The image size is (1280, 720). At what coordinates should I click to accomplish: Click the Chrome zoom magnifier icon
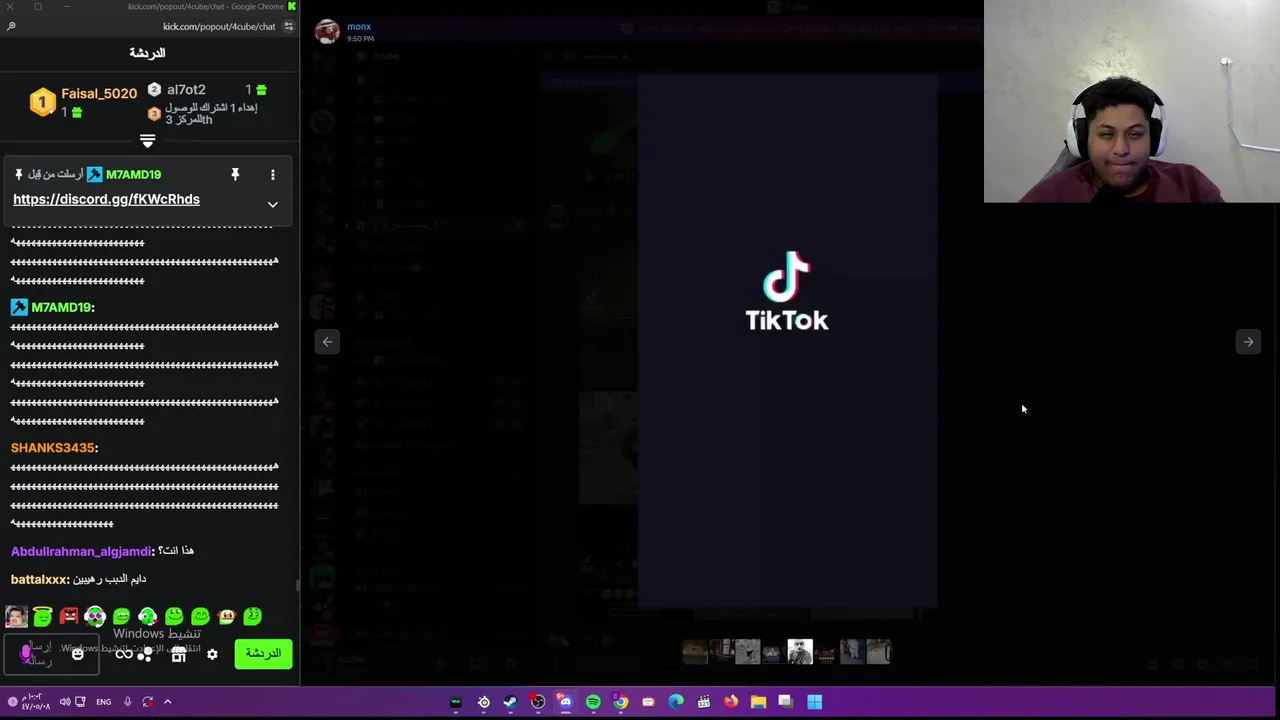click(x=11, y=26)
